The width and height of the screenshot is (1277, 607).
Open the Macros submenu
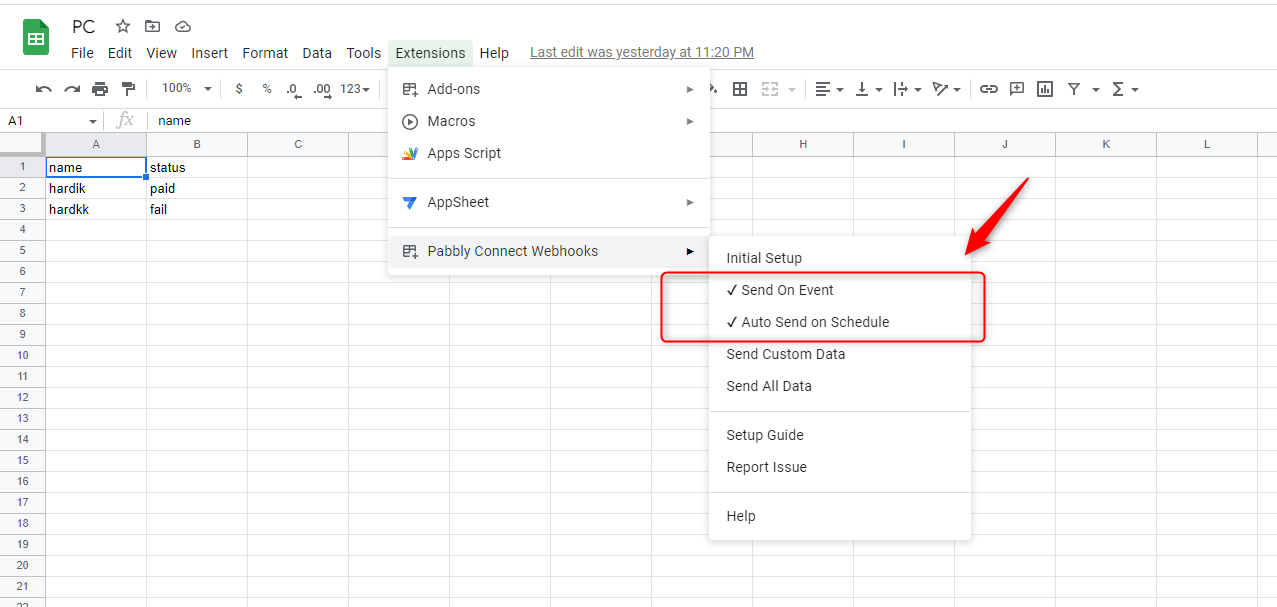pyautogui.click(x=549, y=121)
